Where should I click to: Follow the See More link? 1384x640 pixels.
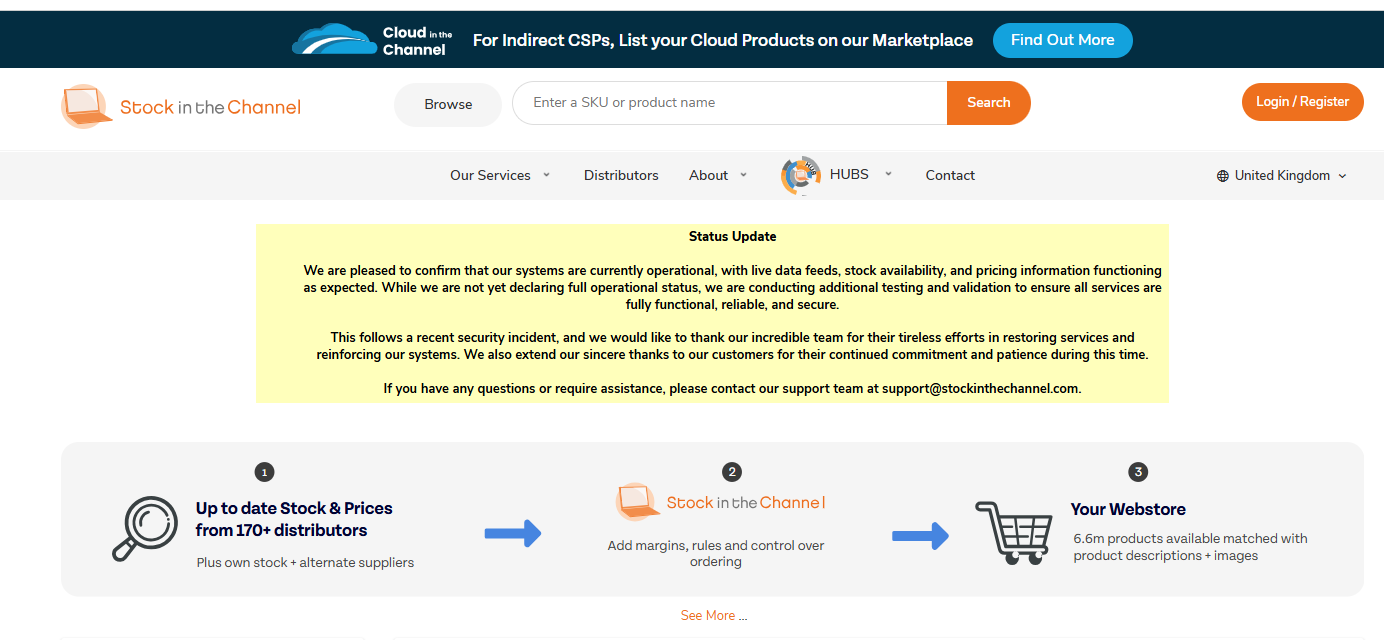(x=713, y=615)
